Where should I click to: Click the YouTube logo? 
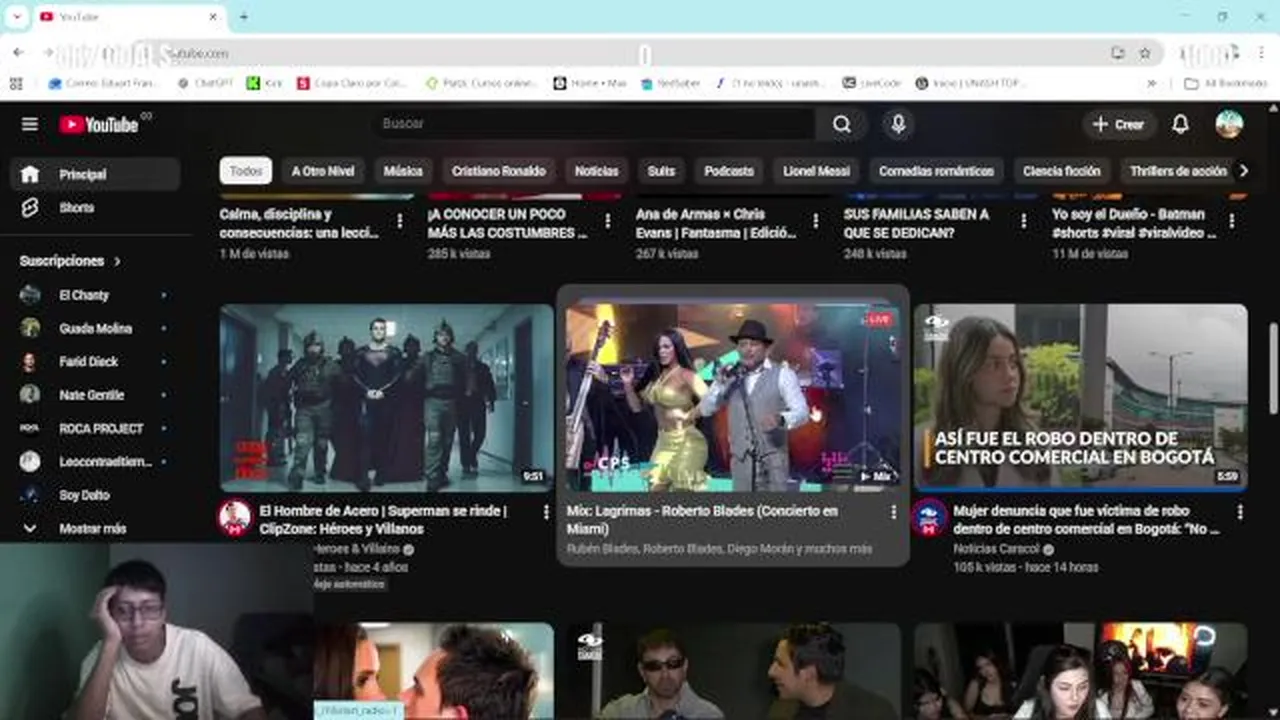(x=98, y=124)
